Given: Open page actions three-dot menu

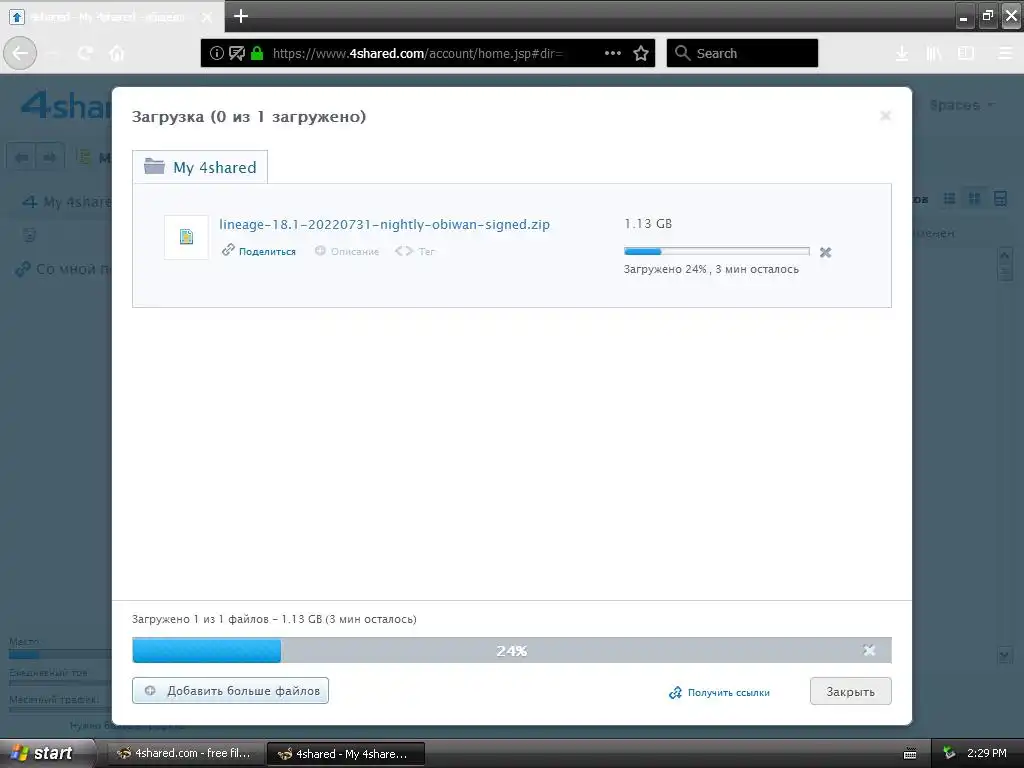Looking at the screenshot, I should pyautogui.click(x=613, y=53).
